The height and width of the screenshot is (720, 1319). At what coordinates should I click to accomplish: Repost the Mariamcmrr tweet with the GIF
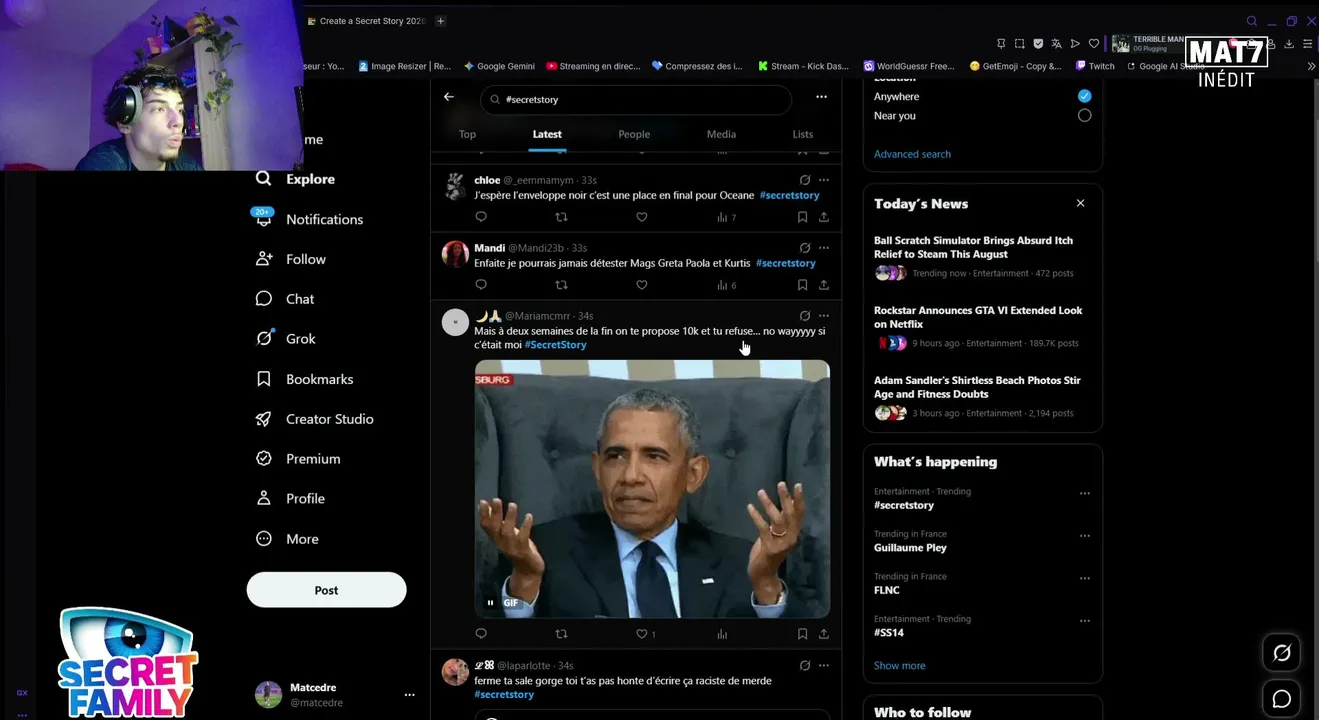(561, 634)
